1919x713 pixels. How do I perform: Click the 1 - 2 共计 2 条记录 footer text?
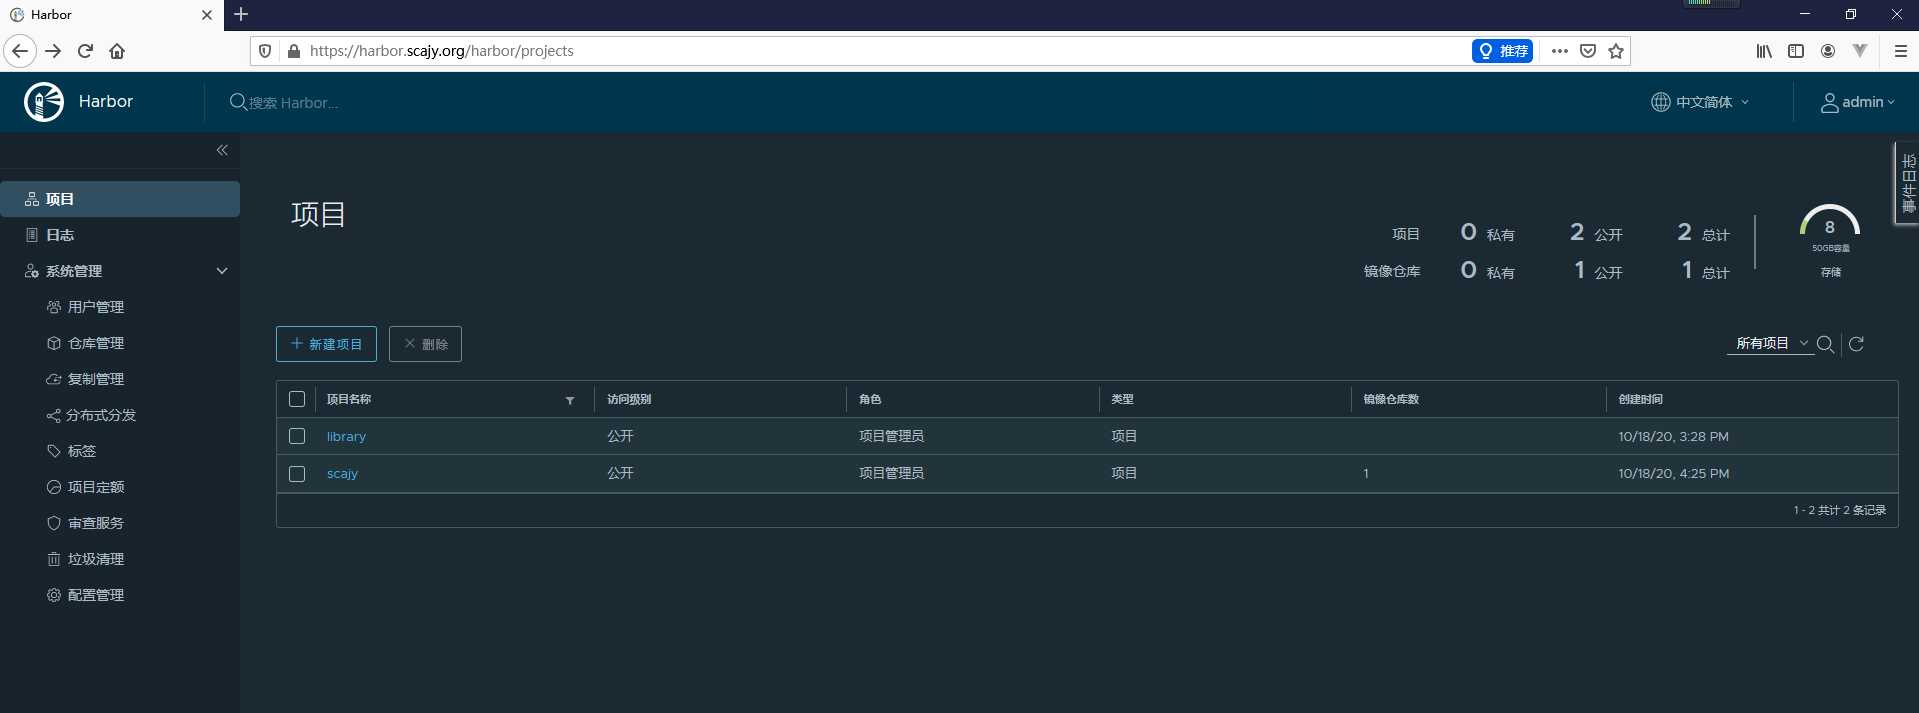[x=1840, y=510]
